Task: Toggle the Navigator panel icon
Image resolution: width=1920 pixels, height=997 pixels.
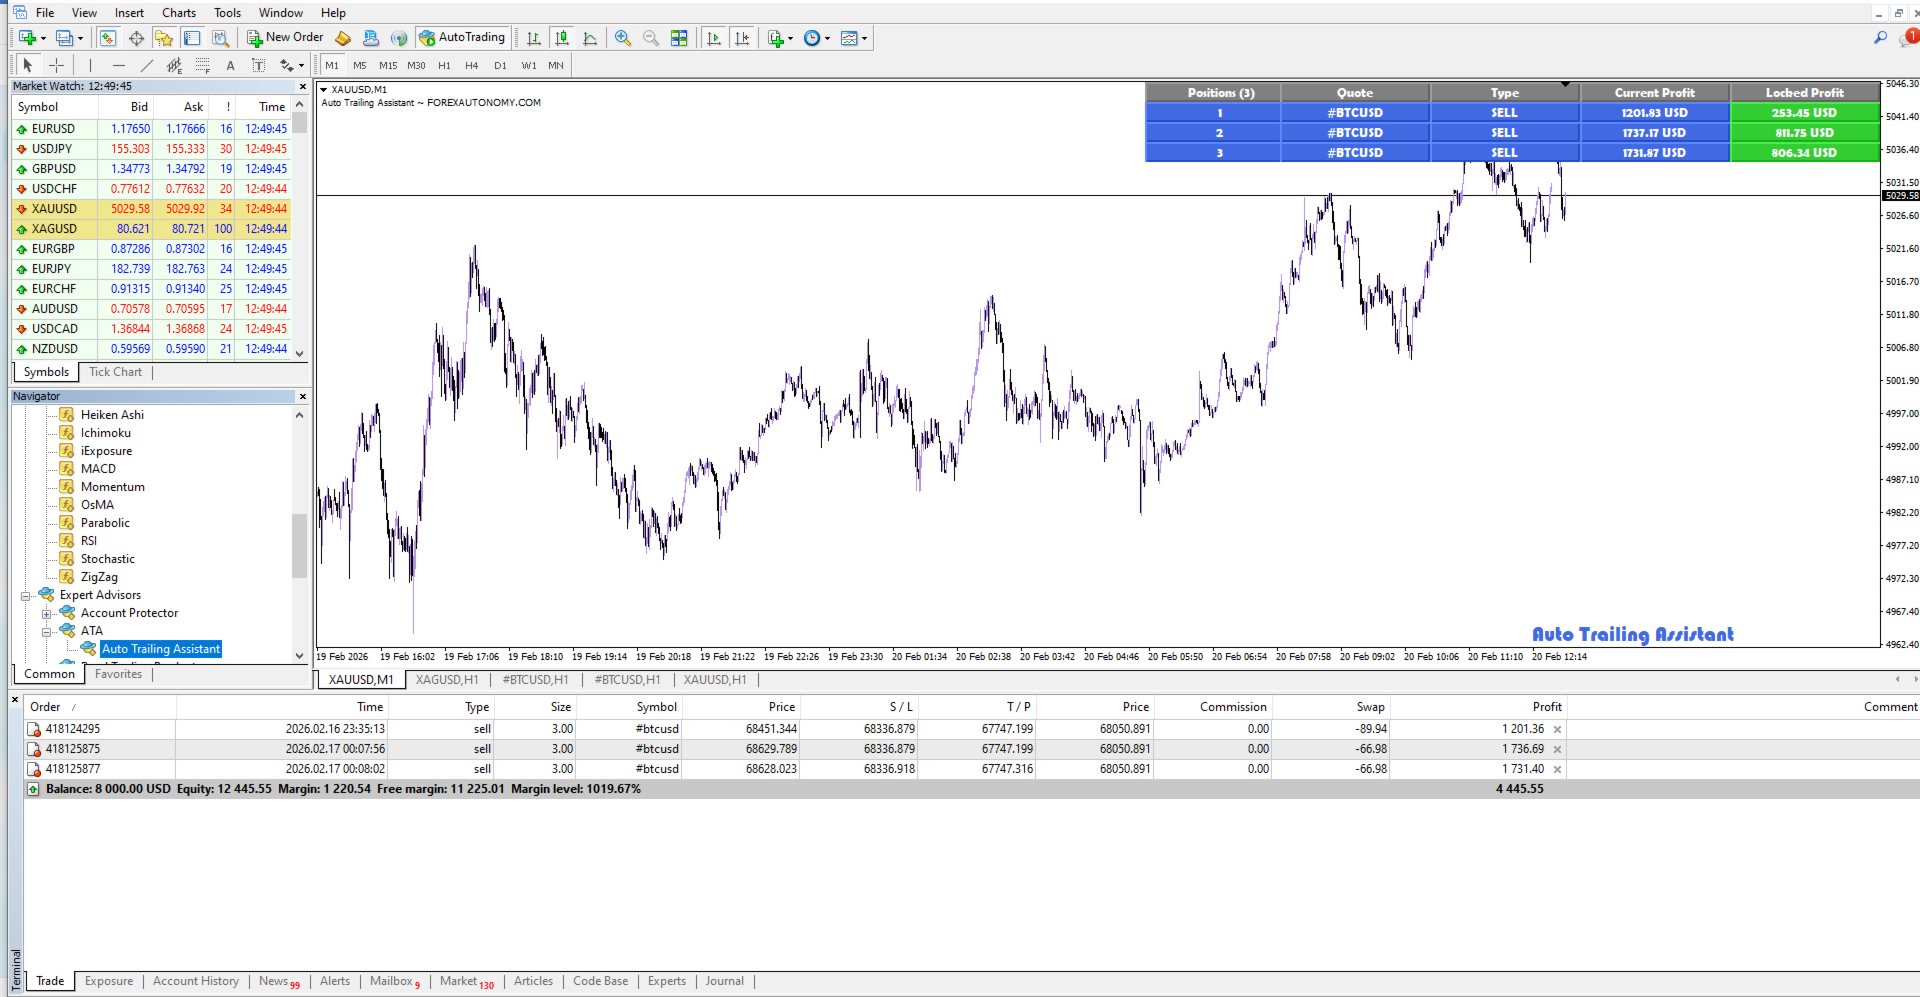Action: pos(164,38)
